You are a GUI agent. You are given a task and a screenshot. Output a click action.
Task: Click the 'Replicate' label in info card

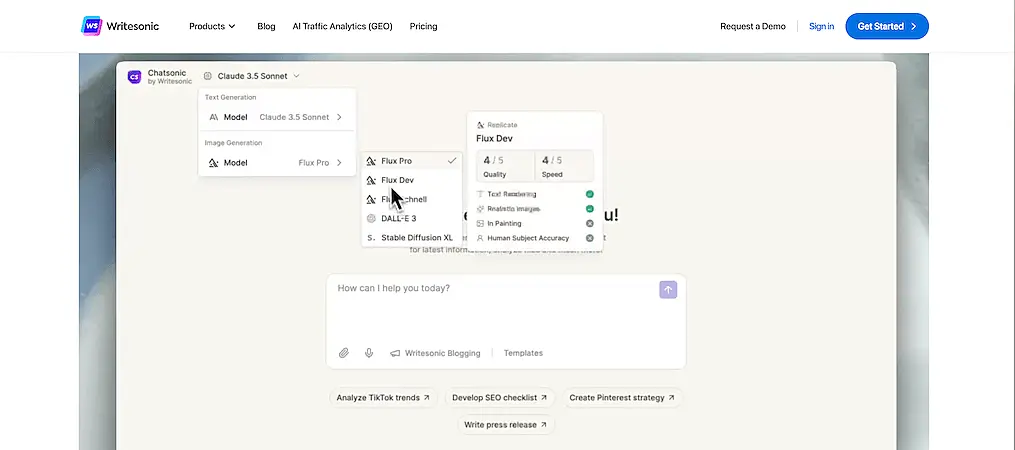(x=502, y=125)
